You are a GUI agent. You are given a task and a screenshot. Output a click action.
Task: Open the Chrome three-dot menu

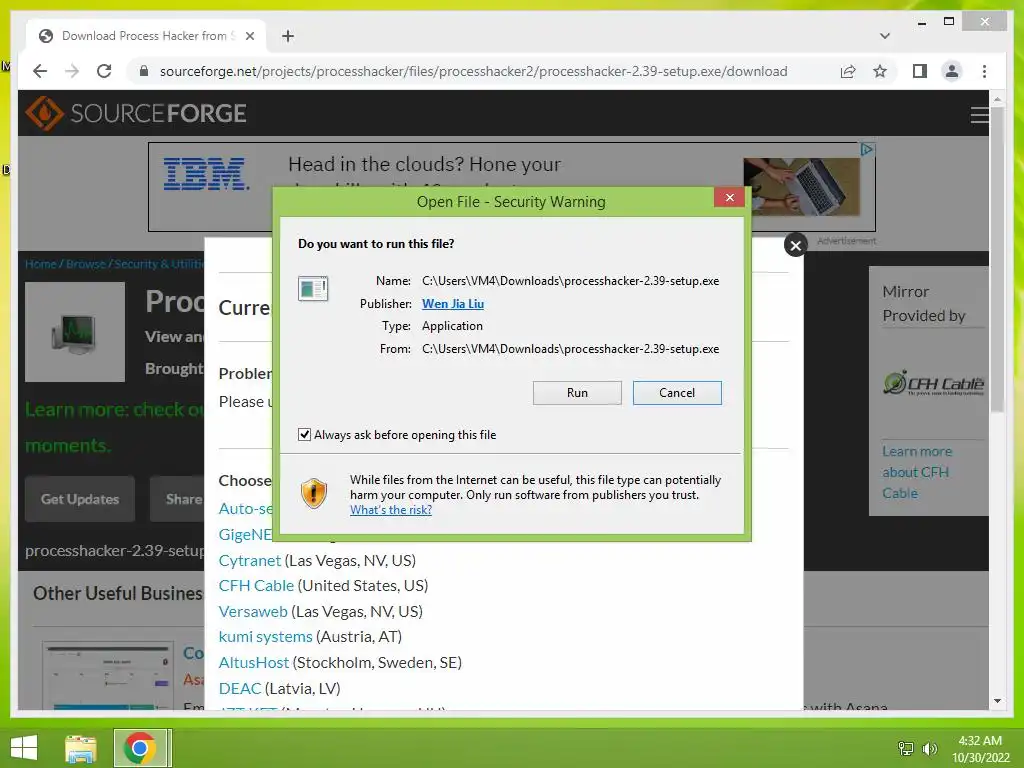click(x=984, y=71)
